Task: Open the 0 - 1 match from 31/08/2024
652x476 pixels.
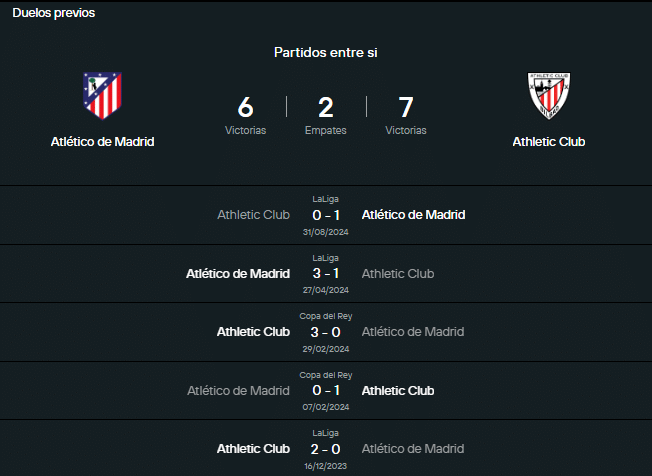Action: click(326, 215)
